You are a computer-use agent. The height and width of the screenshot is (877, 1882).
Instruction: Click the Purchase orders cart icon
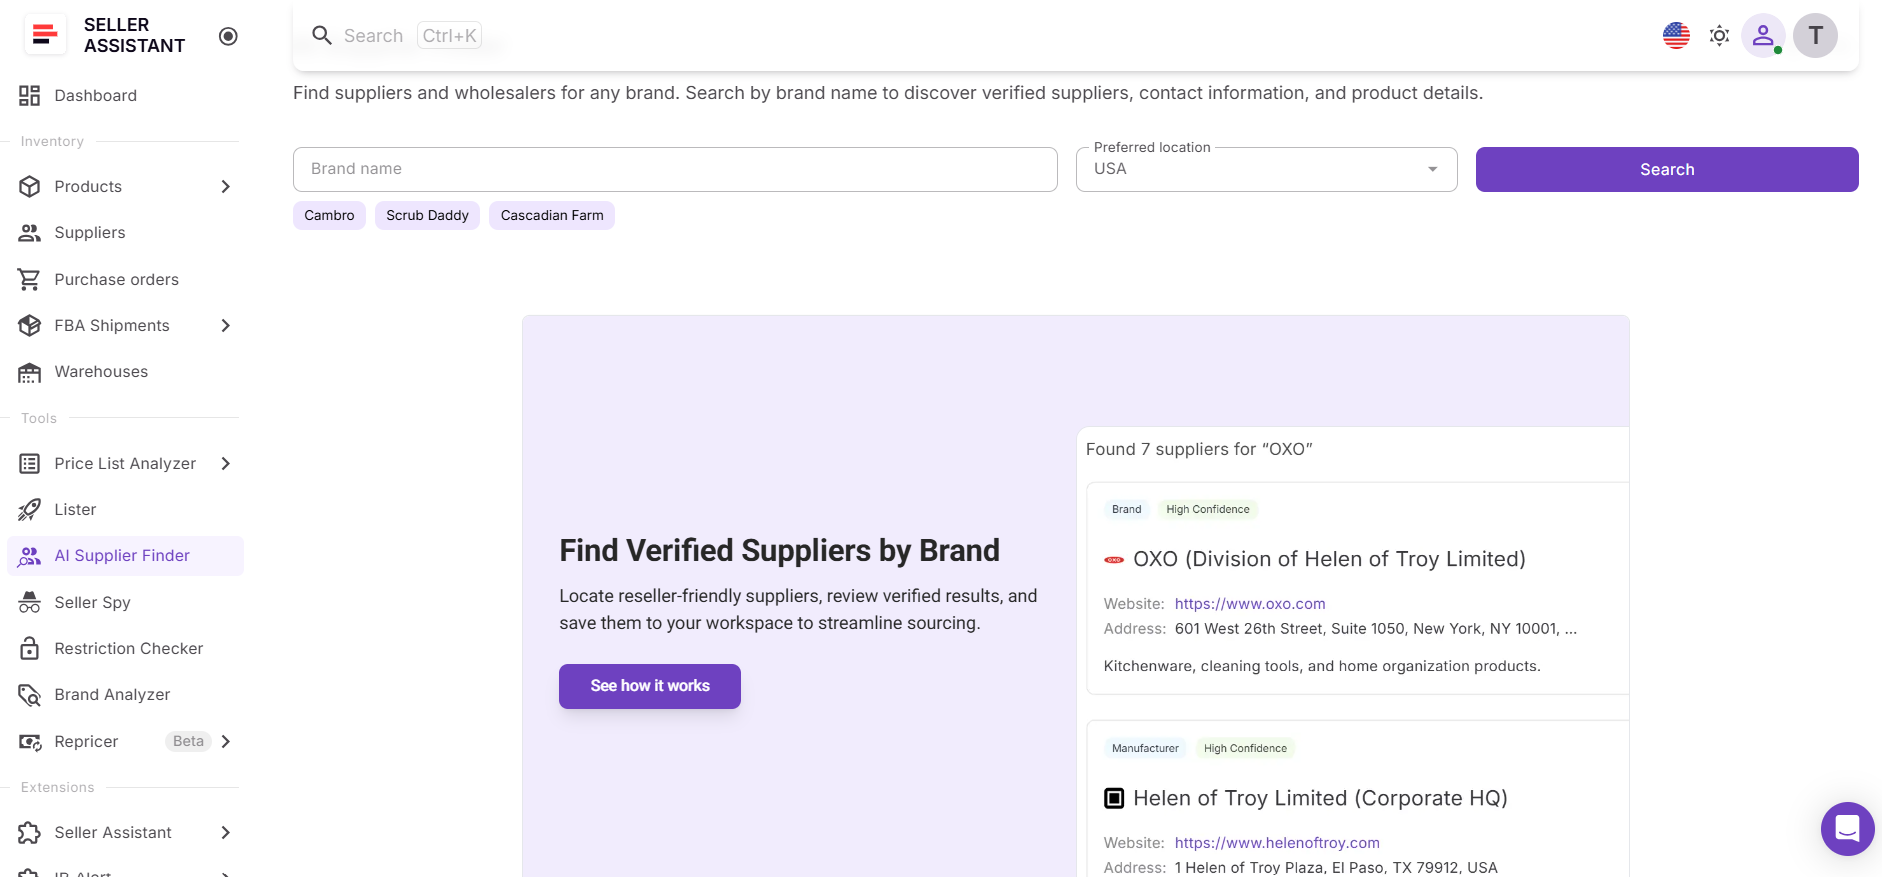pyautogui.click(x=30, y=279)
